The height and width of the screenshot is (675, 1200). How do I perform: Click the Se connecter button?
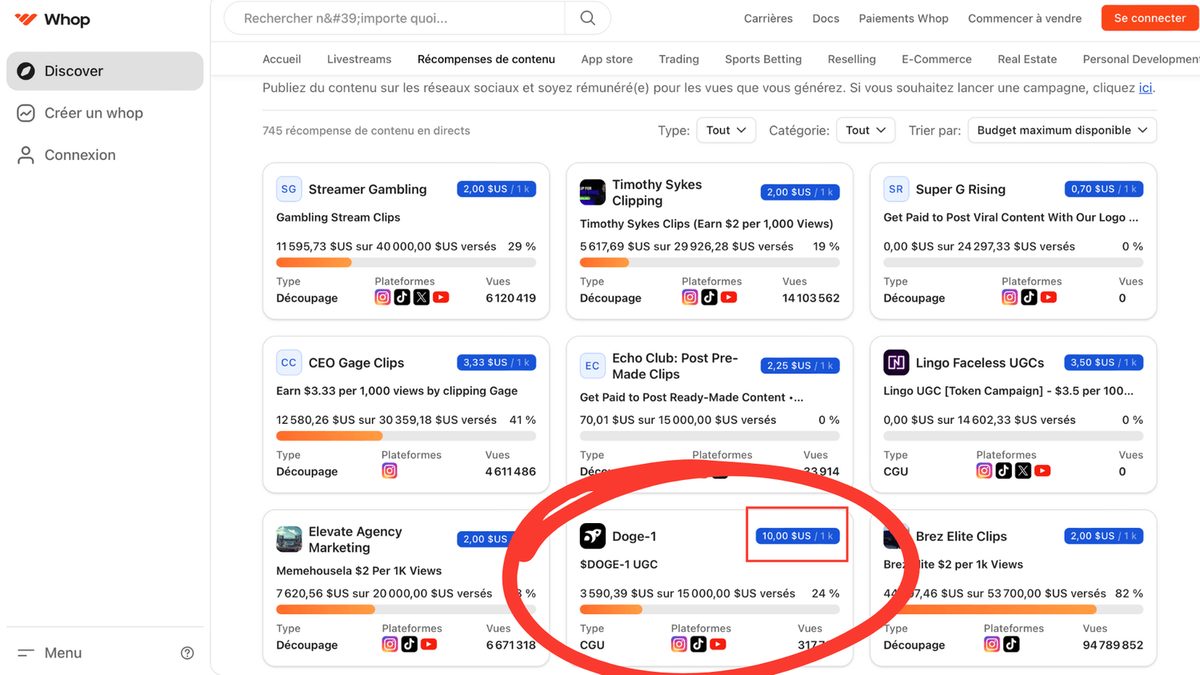tap(1150, 18)
